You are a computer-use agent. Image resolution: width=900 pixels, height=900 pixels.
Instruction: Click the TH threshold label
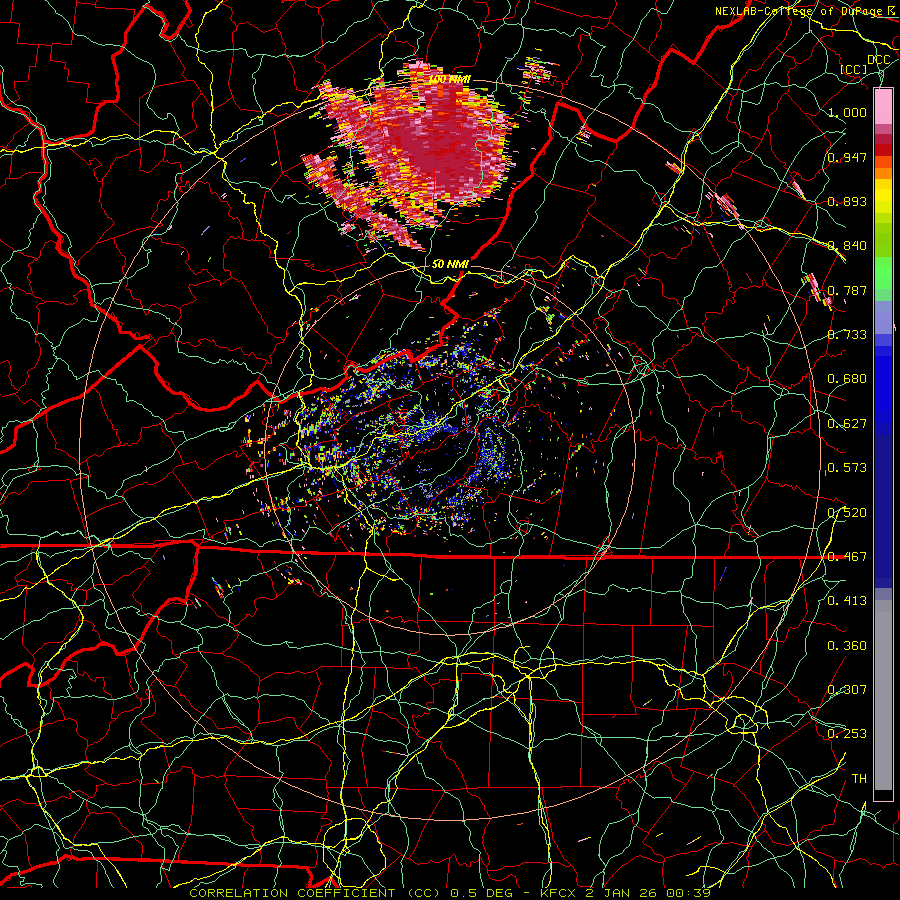click(x=859, y=779)
